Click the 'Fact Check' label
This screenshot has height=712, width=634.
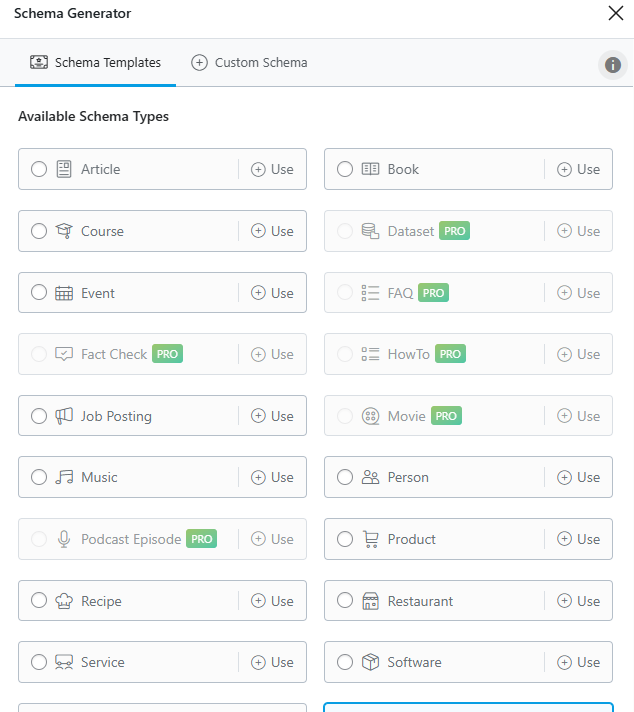click(x=114, y=354)
